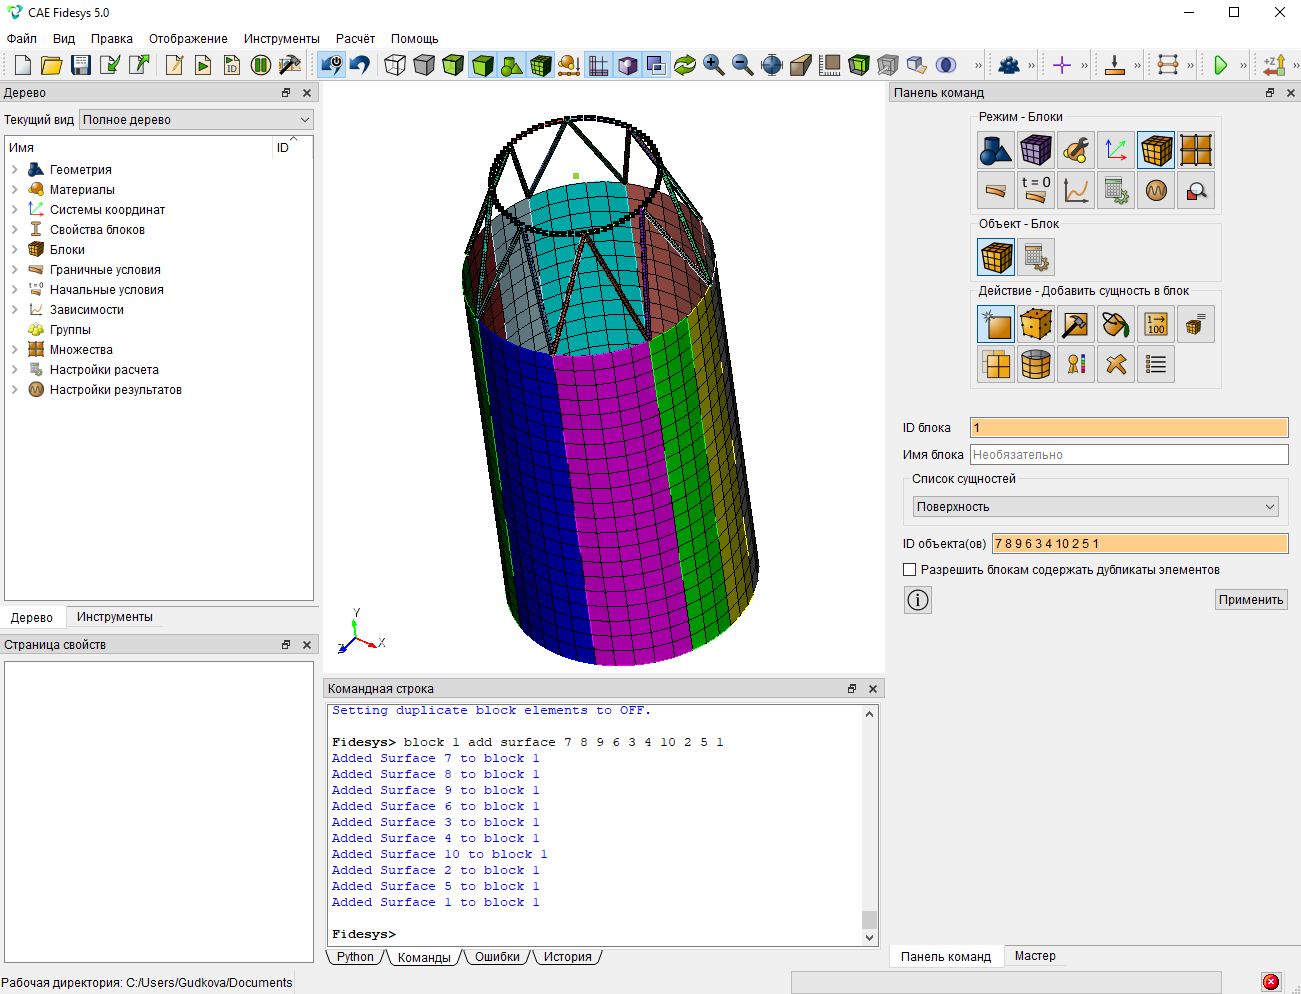Screen dimensions: 1301x994
Task: Select the t = 0 initial conditions icon
Action: (1036, 190)
